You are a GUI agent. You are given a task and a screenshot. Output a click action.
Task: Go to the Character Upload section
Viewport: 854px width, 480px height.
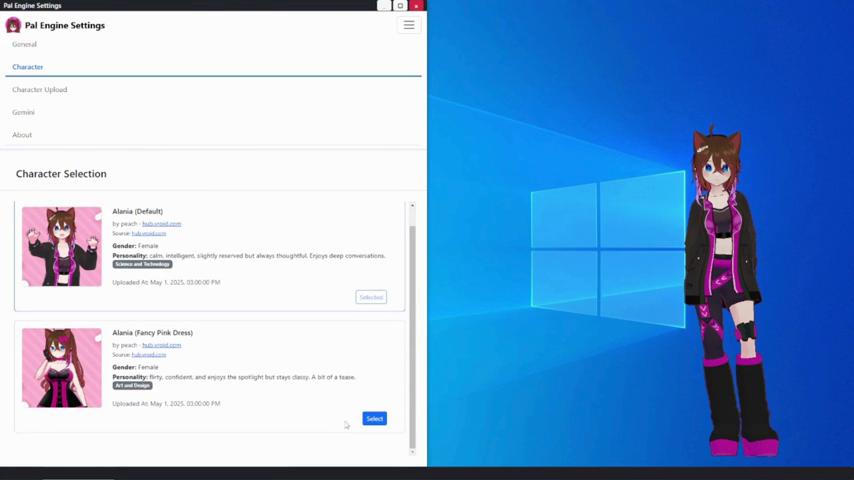(x=40, y=90)
